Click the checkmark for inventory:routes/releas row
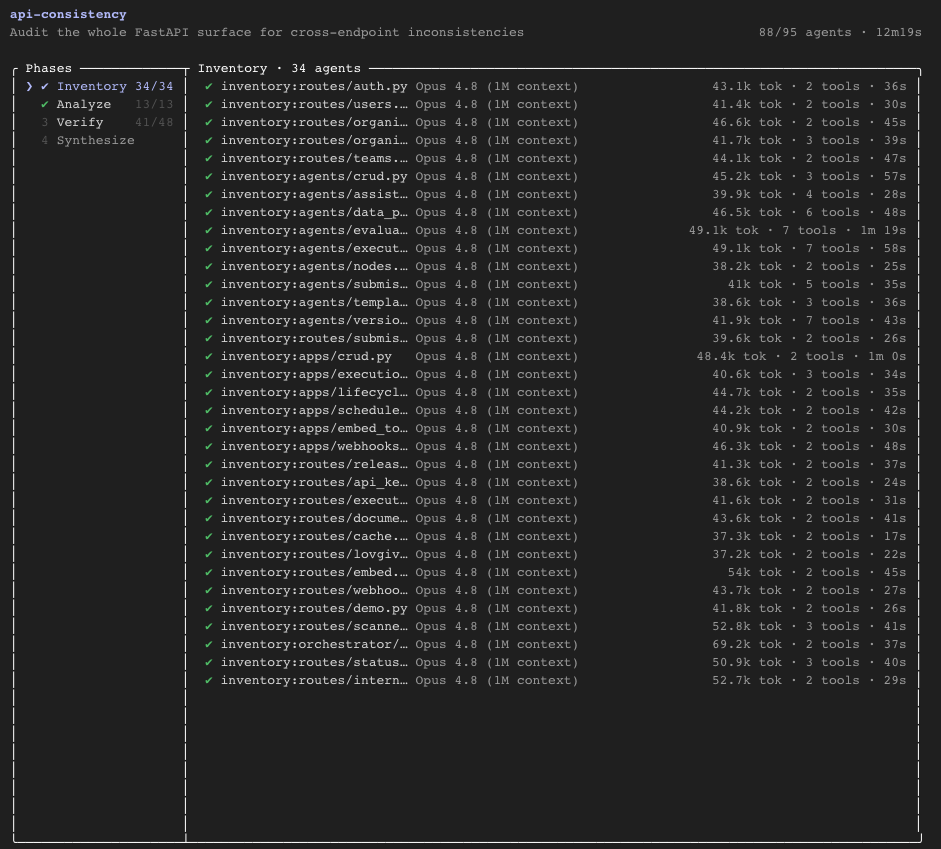Screen dimensions: 941x849 [x=209, y=464]
